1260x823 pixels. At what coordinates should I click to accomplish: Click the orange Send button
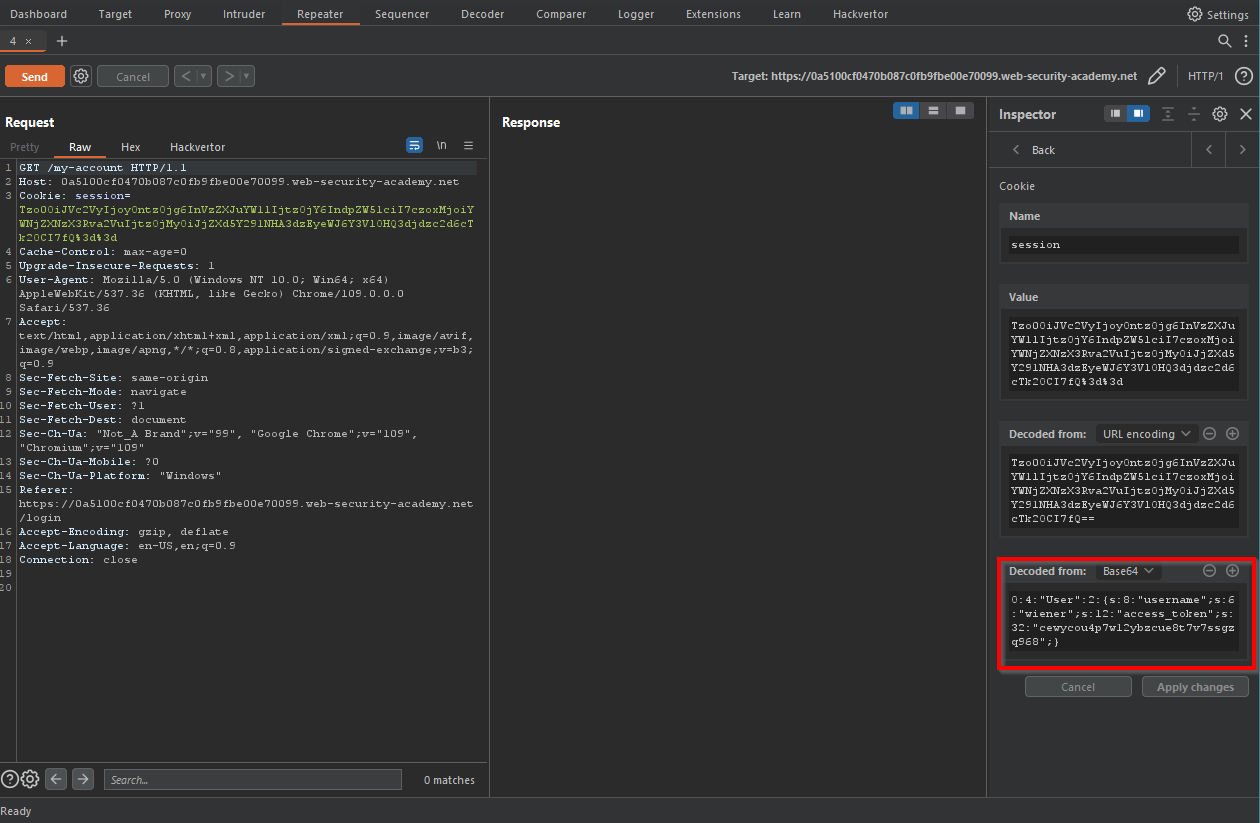click(x=34, y=76)
